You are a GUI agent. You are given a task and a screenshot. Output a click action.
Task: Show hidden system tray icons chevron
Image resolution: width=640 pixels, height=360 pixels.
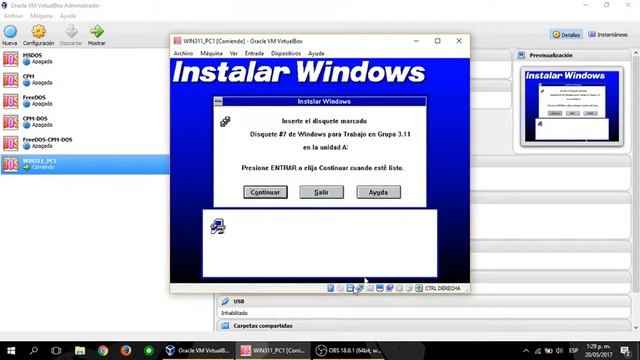click(x=526, y=351)
